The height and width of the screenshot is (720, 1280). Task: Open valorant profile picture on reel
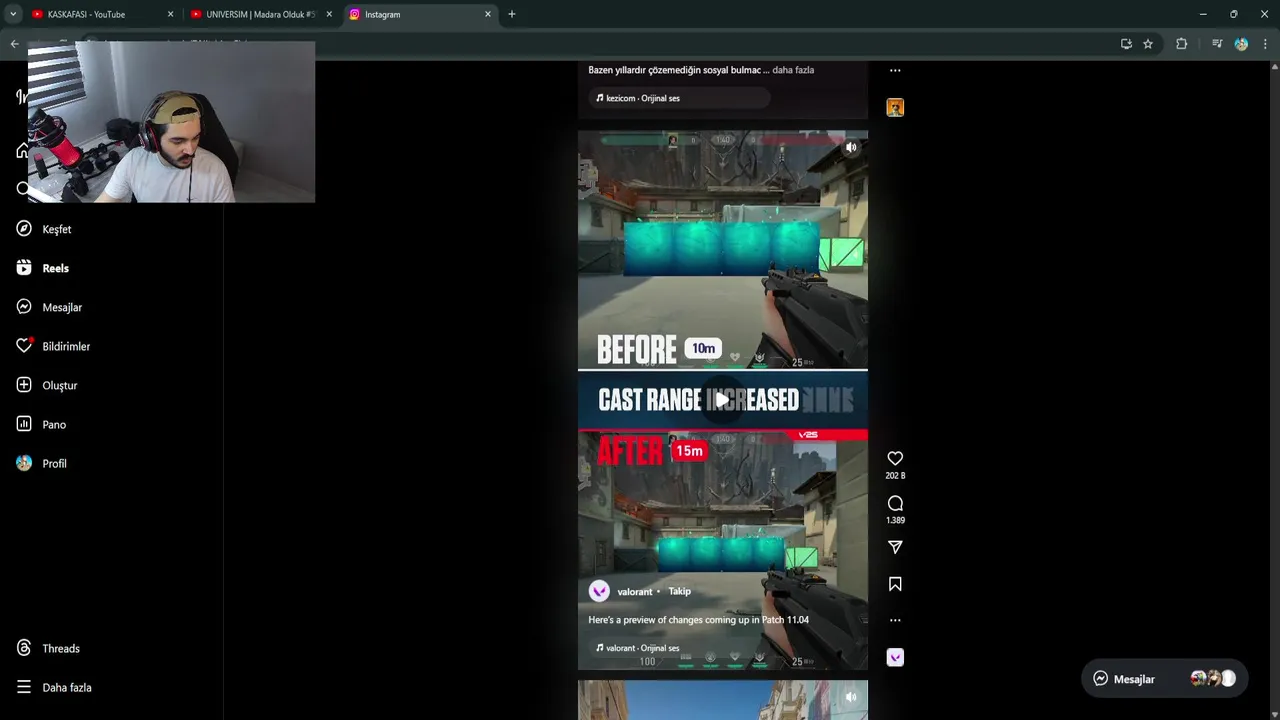tap(599, 591)
